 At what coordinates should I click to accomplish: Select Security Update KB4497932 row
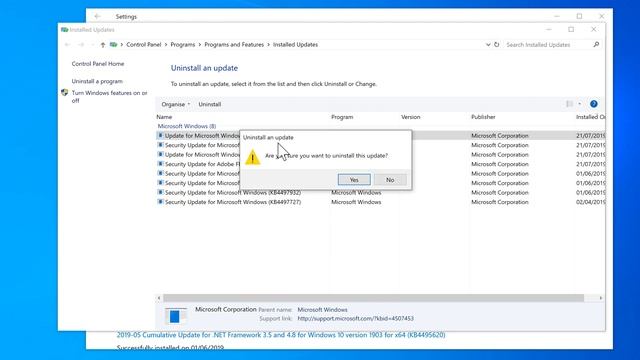[x=380, y=193]
